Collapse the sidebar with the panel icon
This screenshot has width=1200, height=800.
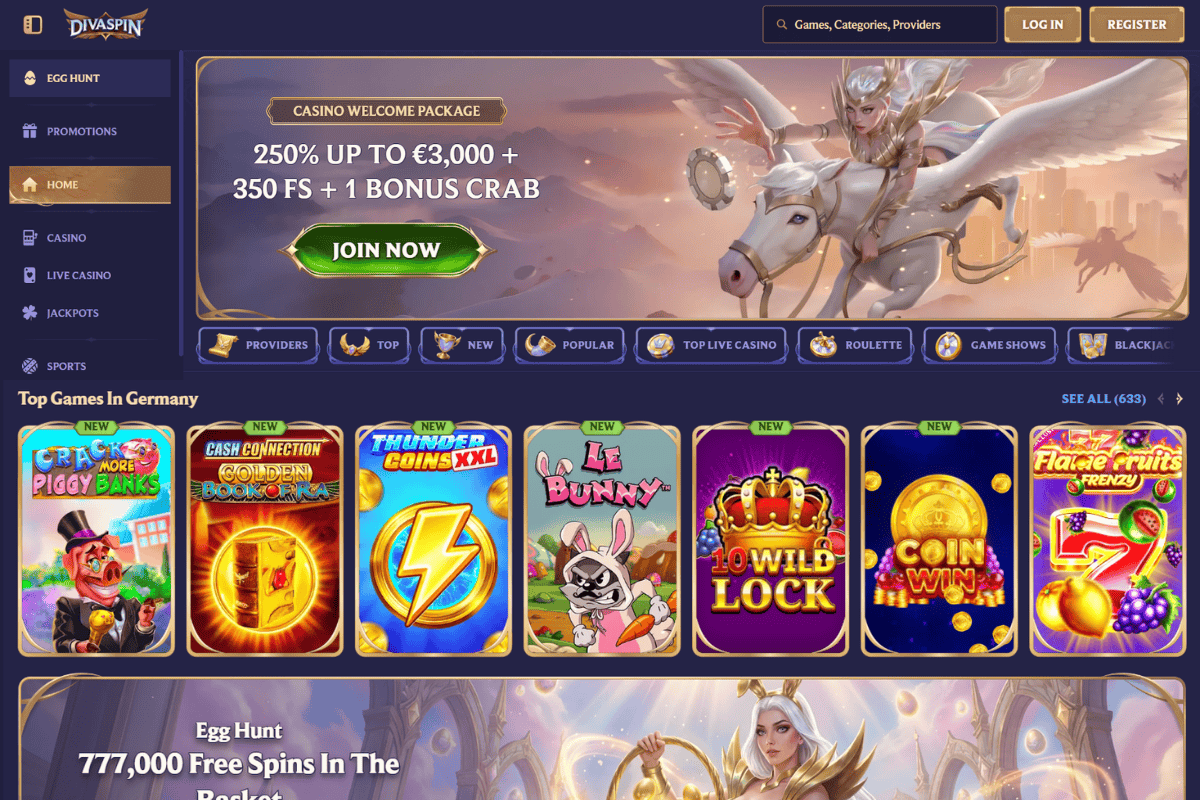(33, 24)
